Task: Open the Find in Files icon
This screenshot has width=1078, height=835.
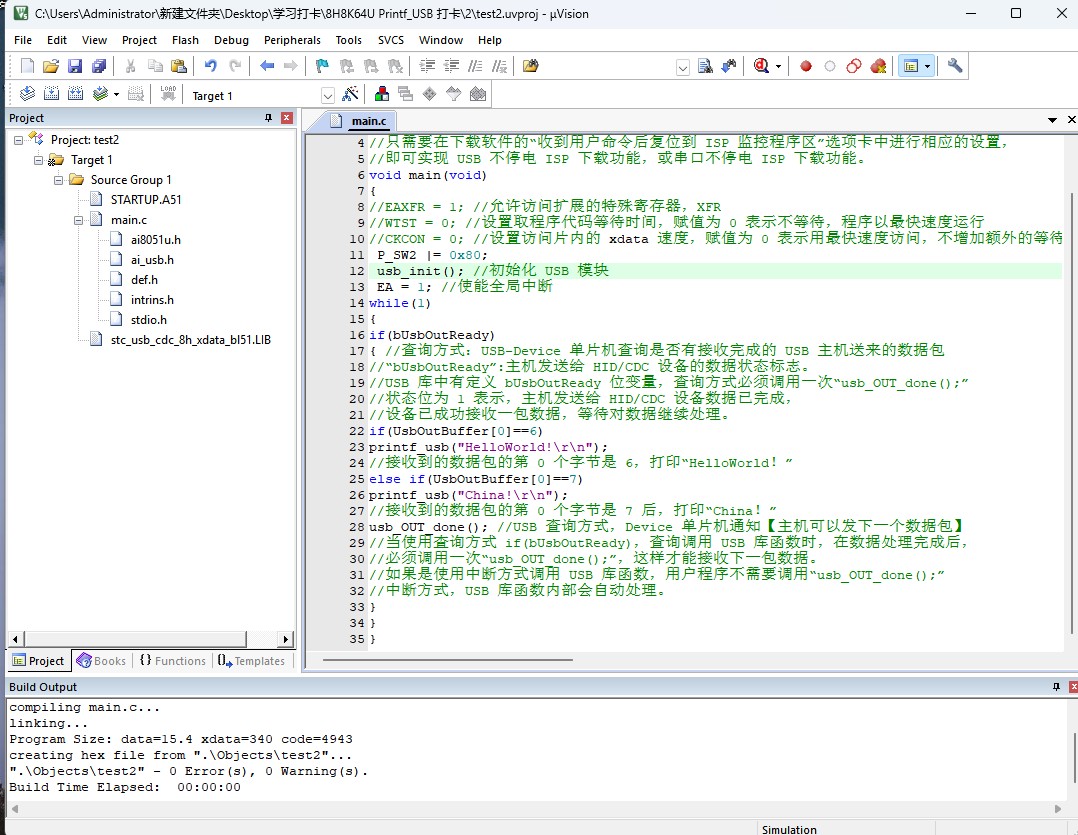Action: (x=530, y=66)
